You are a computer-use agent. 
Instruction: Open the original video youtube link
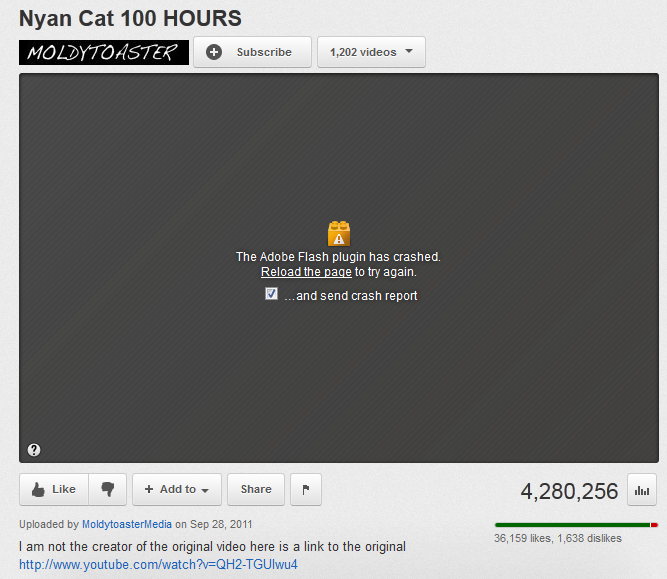point(158,565)
